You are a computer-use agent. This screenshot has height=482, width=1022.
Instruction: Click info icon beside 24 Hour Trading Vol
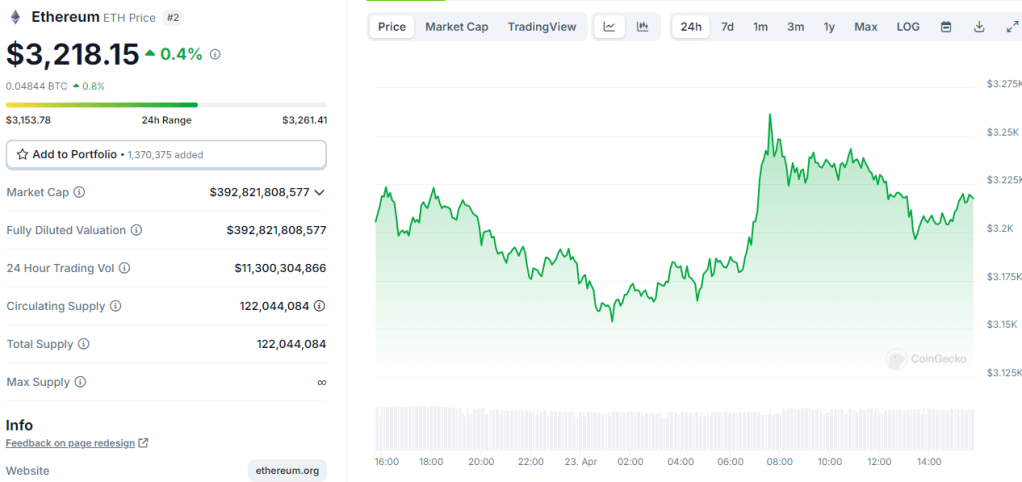[125, 268]
